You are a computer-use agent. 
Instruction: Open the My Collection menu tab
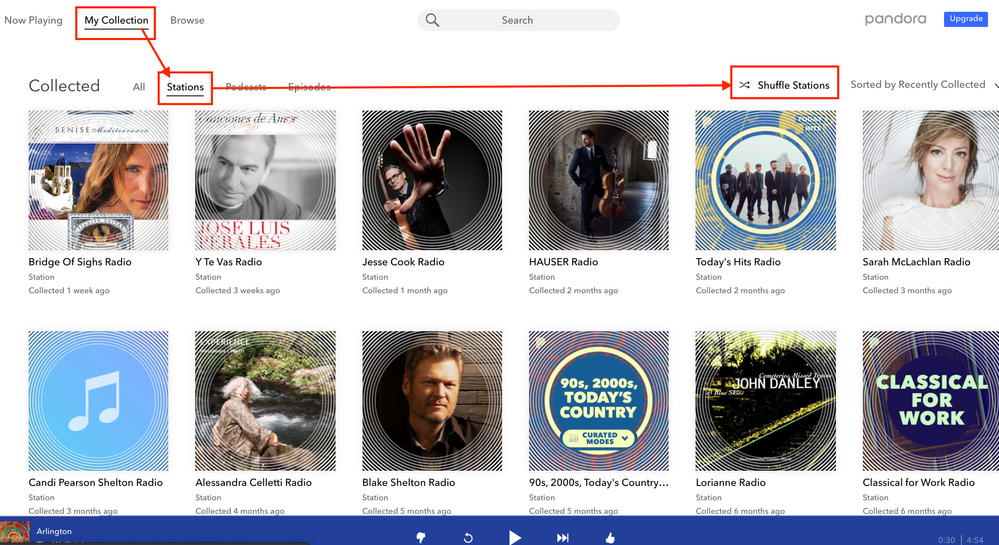point(116,20)
